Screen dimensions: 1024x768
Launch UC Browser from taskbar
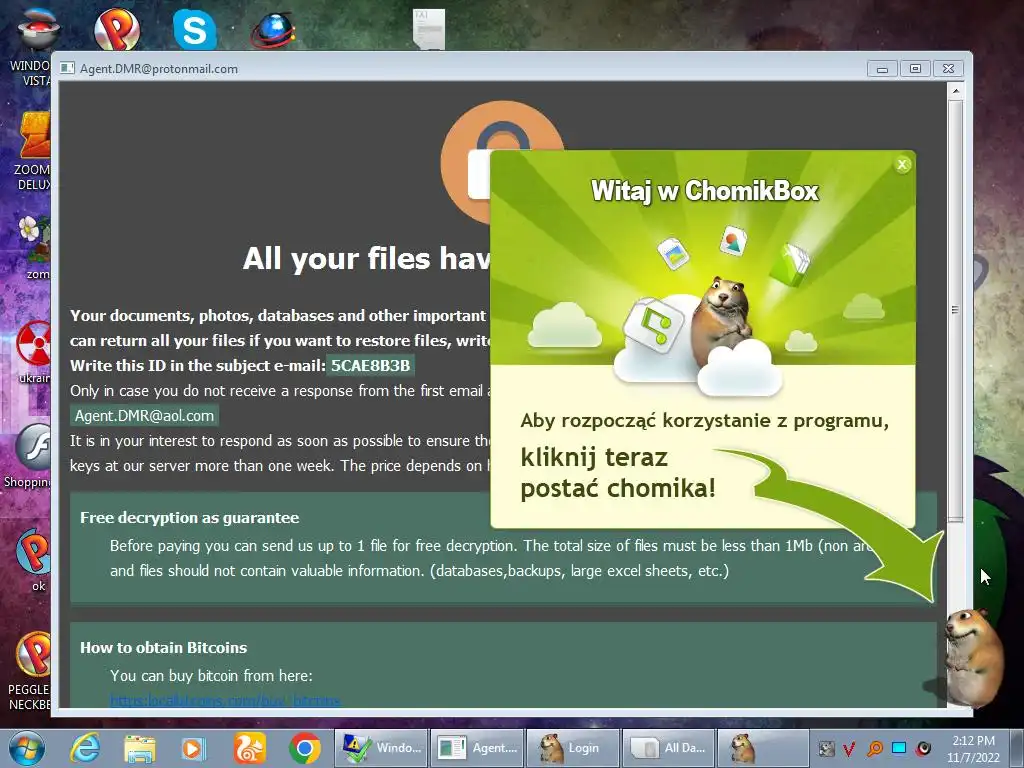point(250,748)
